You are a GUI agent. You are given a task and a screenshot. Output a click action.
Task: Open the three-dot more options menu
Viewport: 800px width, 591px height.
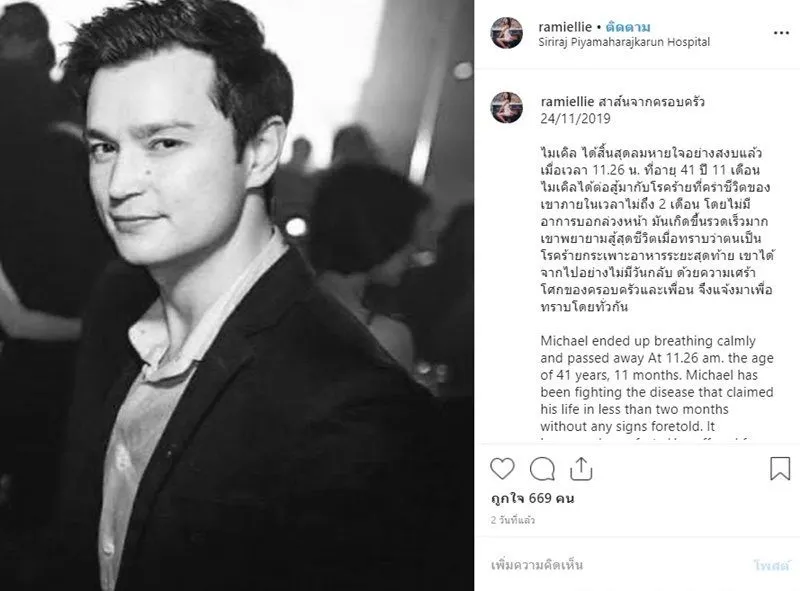click(x=781, y=33)
